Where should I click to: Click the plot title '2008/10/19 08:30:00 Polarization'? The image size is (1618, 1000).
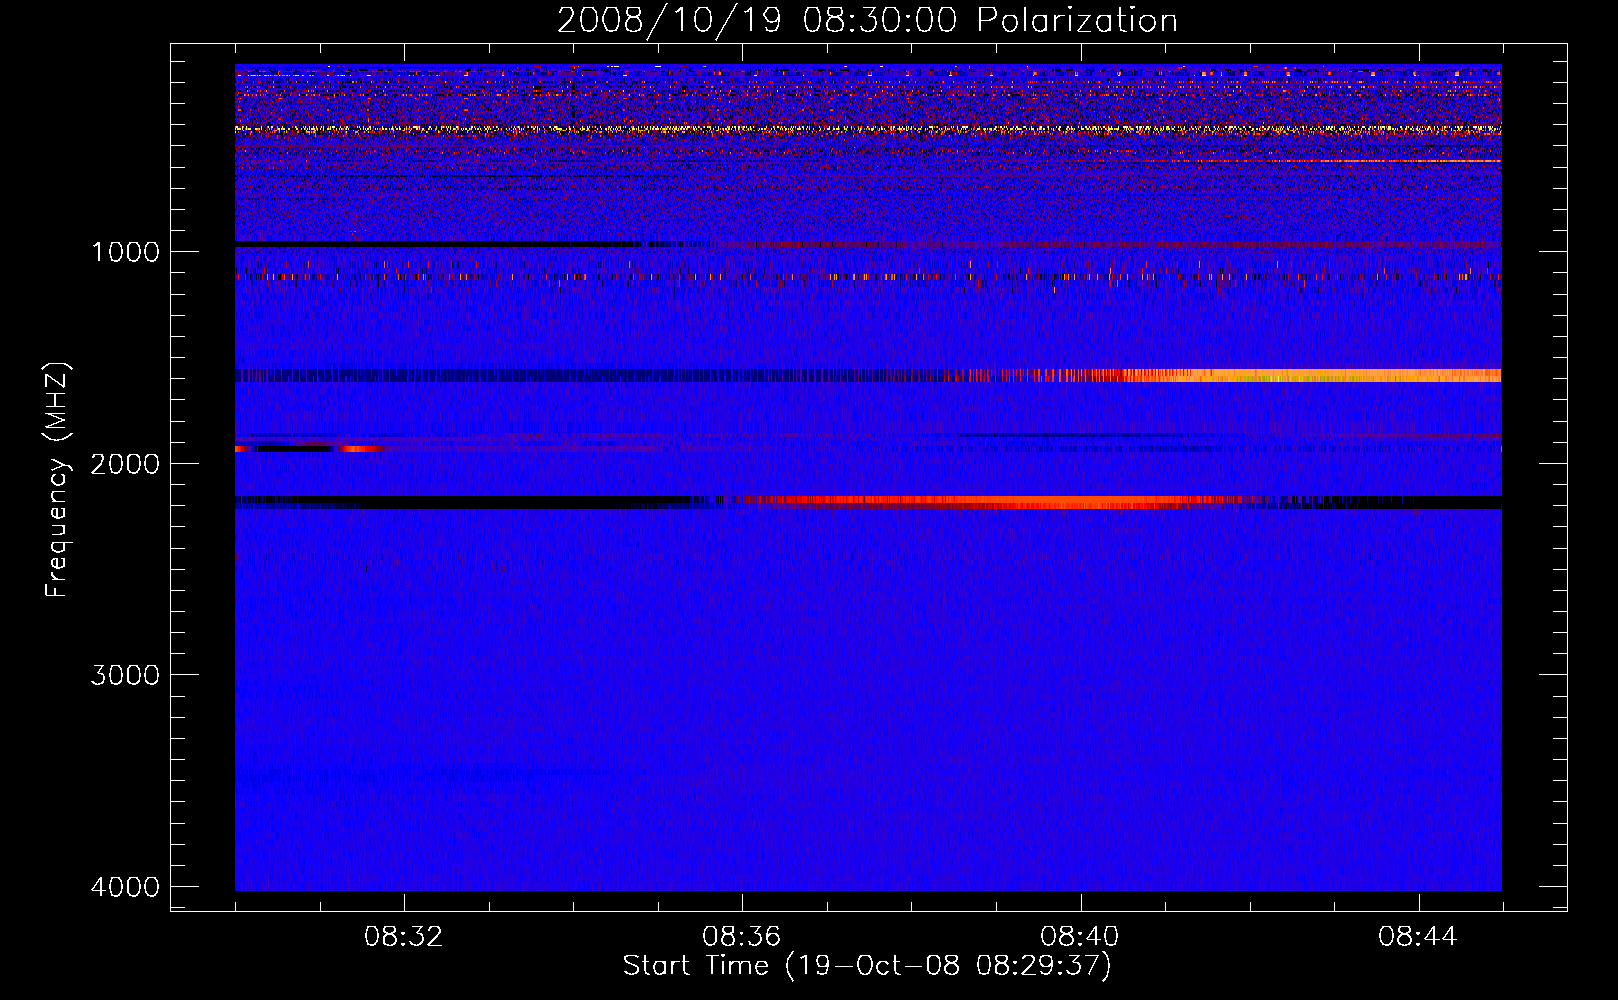pos(867,20)
